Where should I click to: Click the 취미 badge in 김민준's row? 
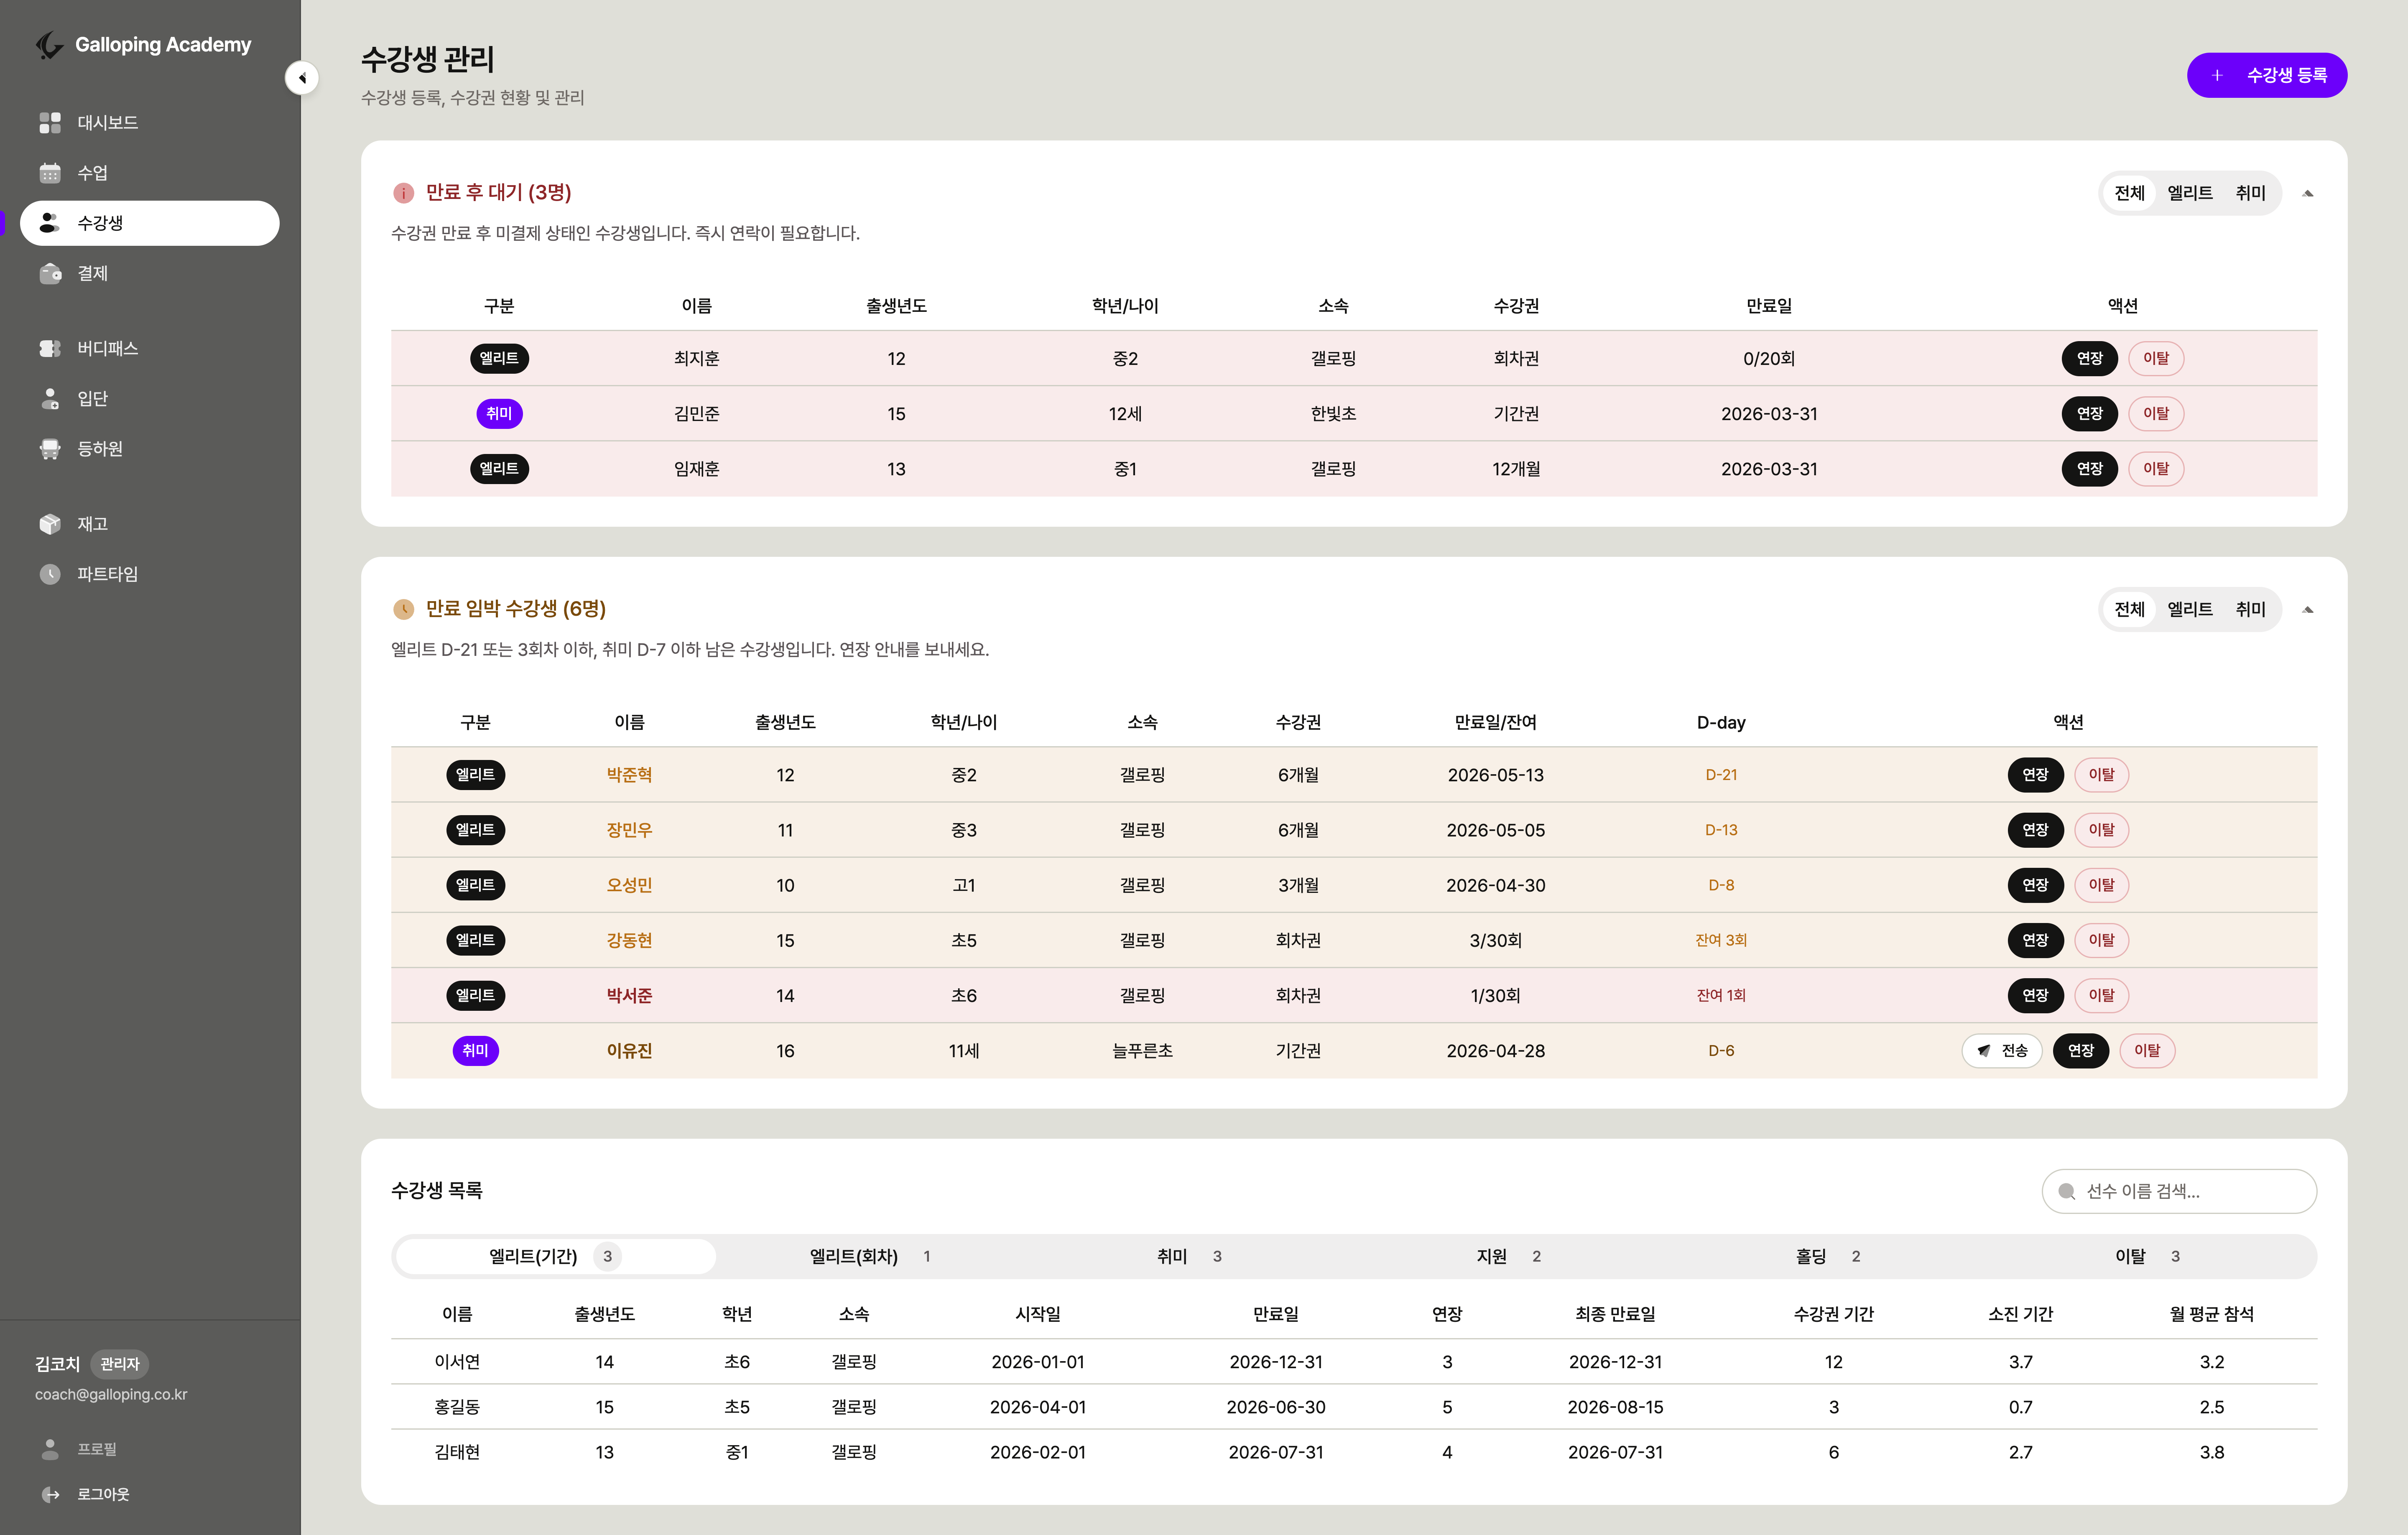click(499, 413)
